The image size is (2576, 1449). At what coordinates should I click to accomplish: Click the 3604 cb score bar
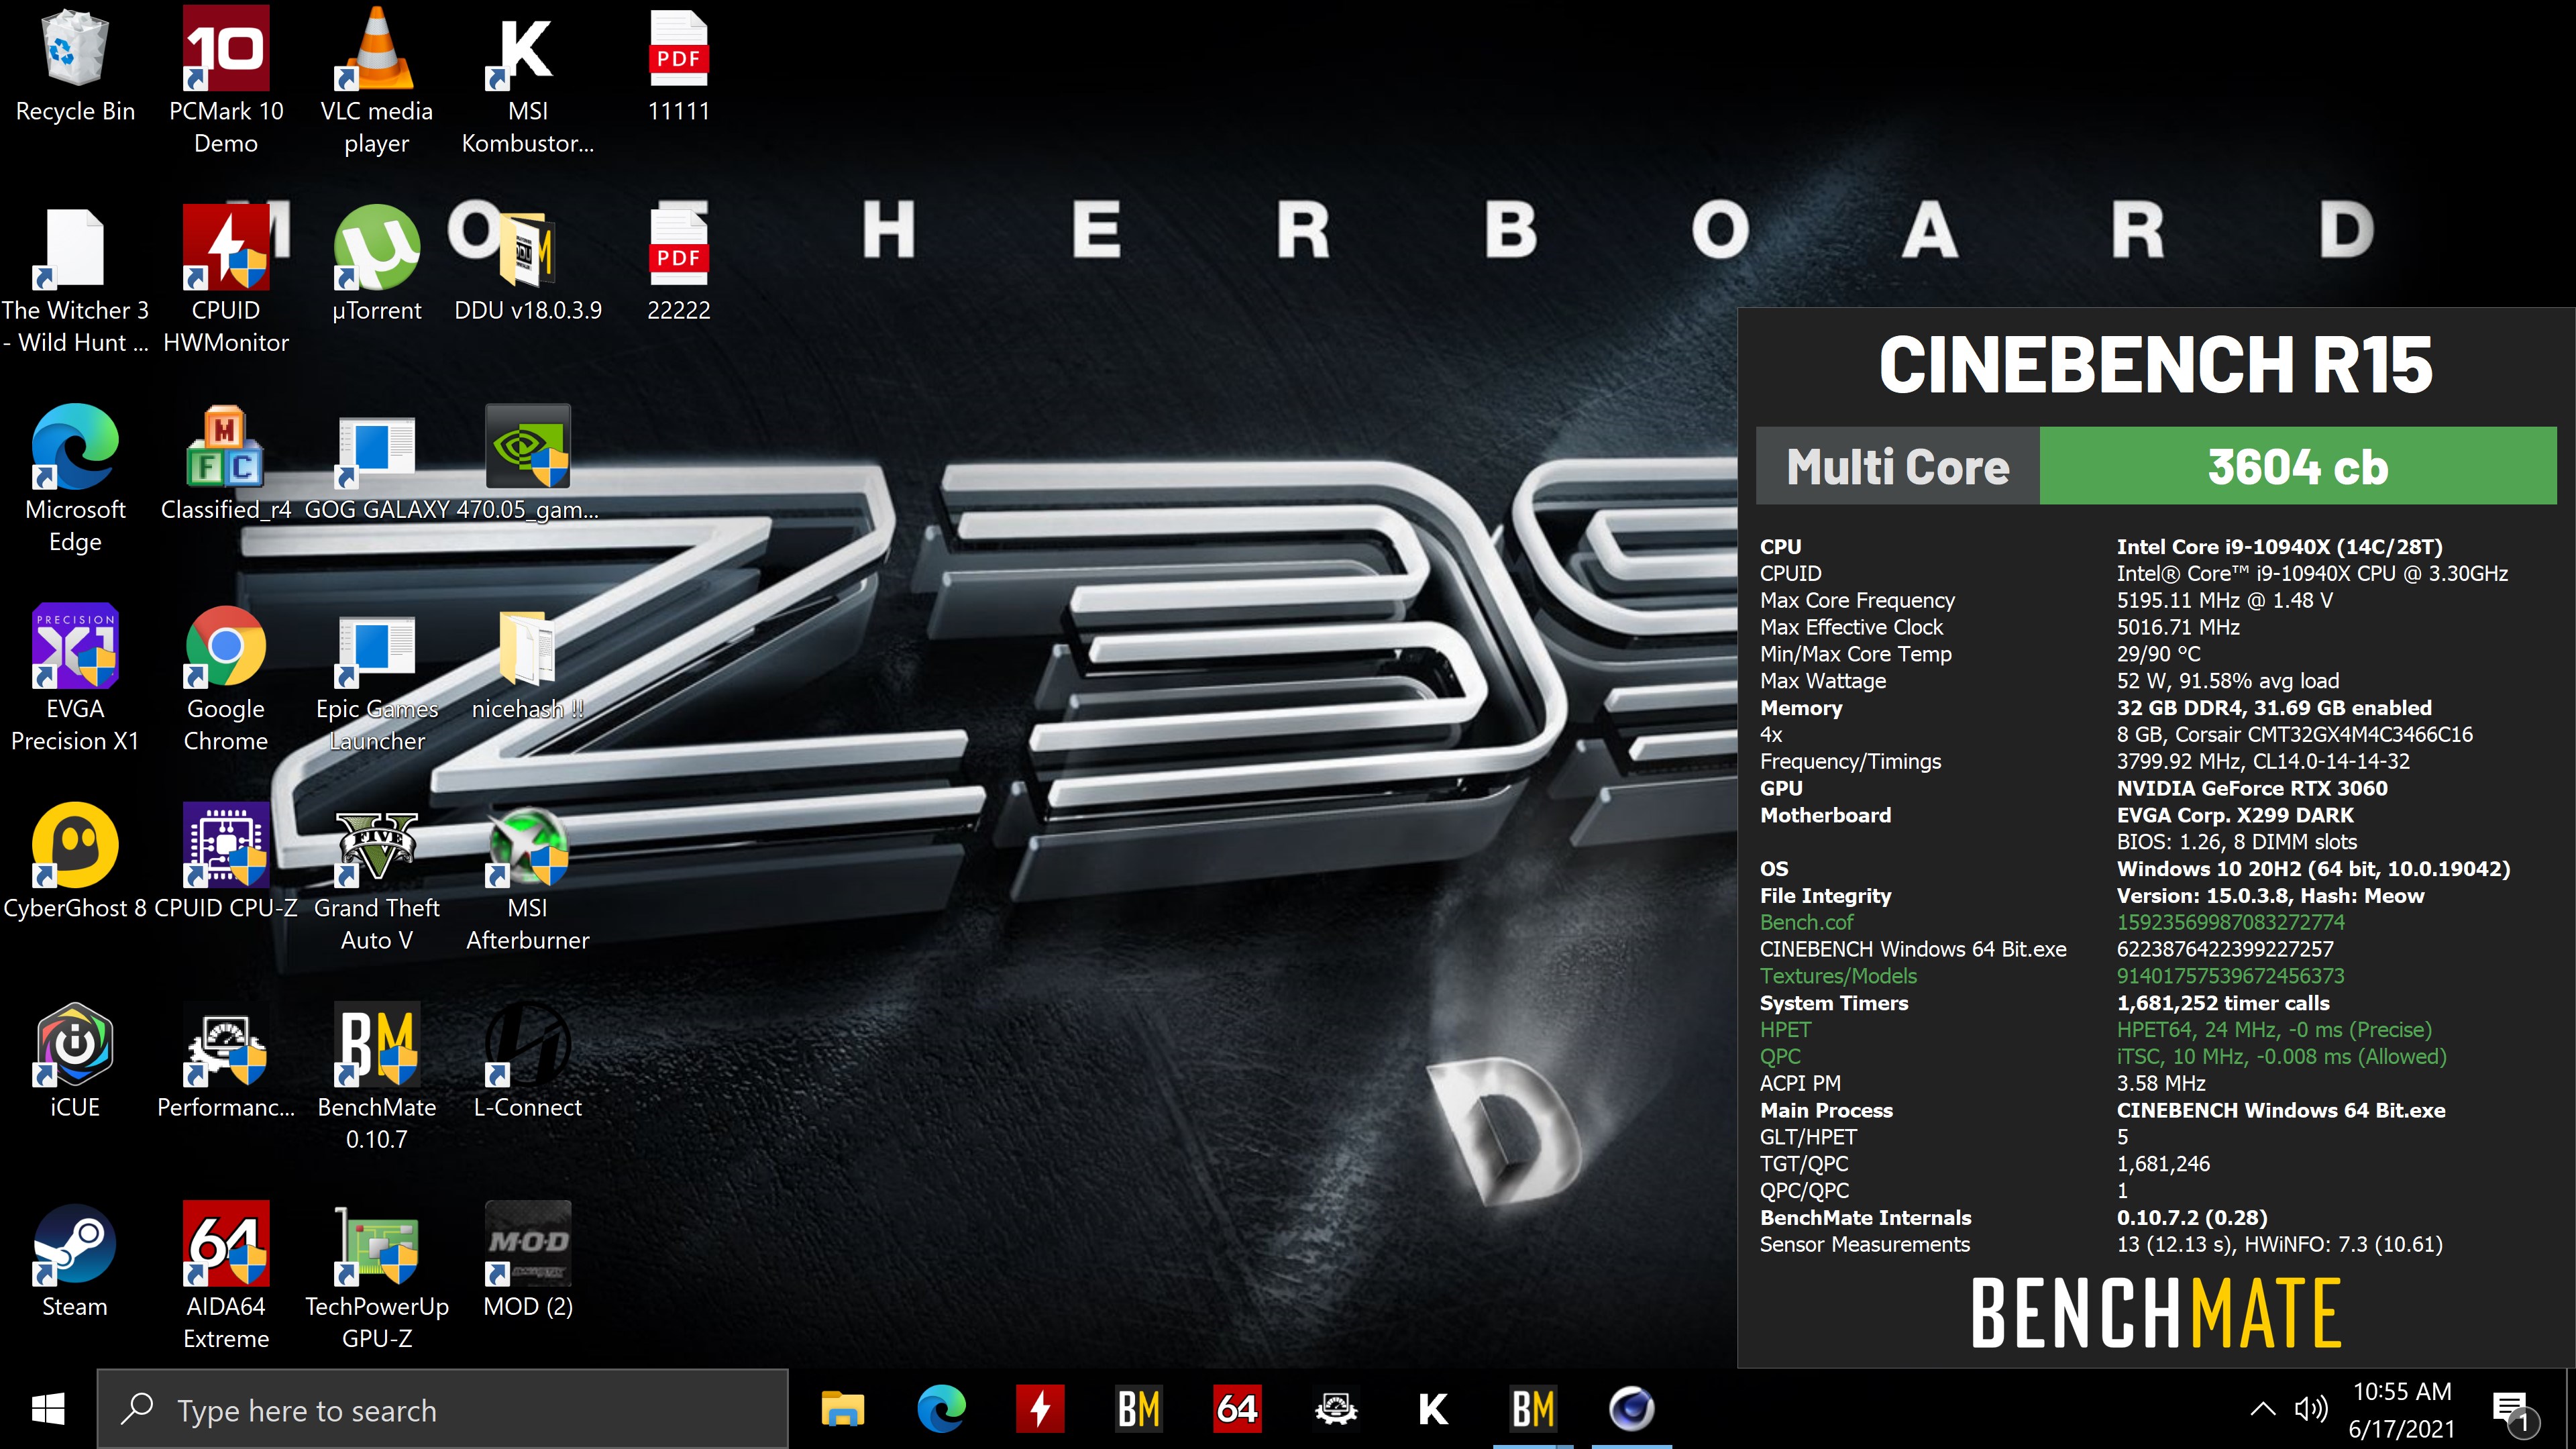(2298, 466)
